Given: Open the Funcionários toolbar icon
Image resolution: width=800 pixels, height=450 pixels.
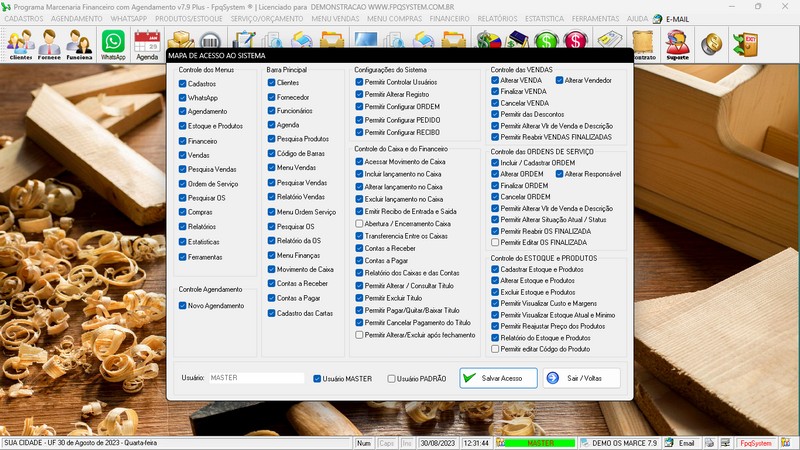Looking at the screenshot, I should coord(79,44).
